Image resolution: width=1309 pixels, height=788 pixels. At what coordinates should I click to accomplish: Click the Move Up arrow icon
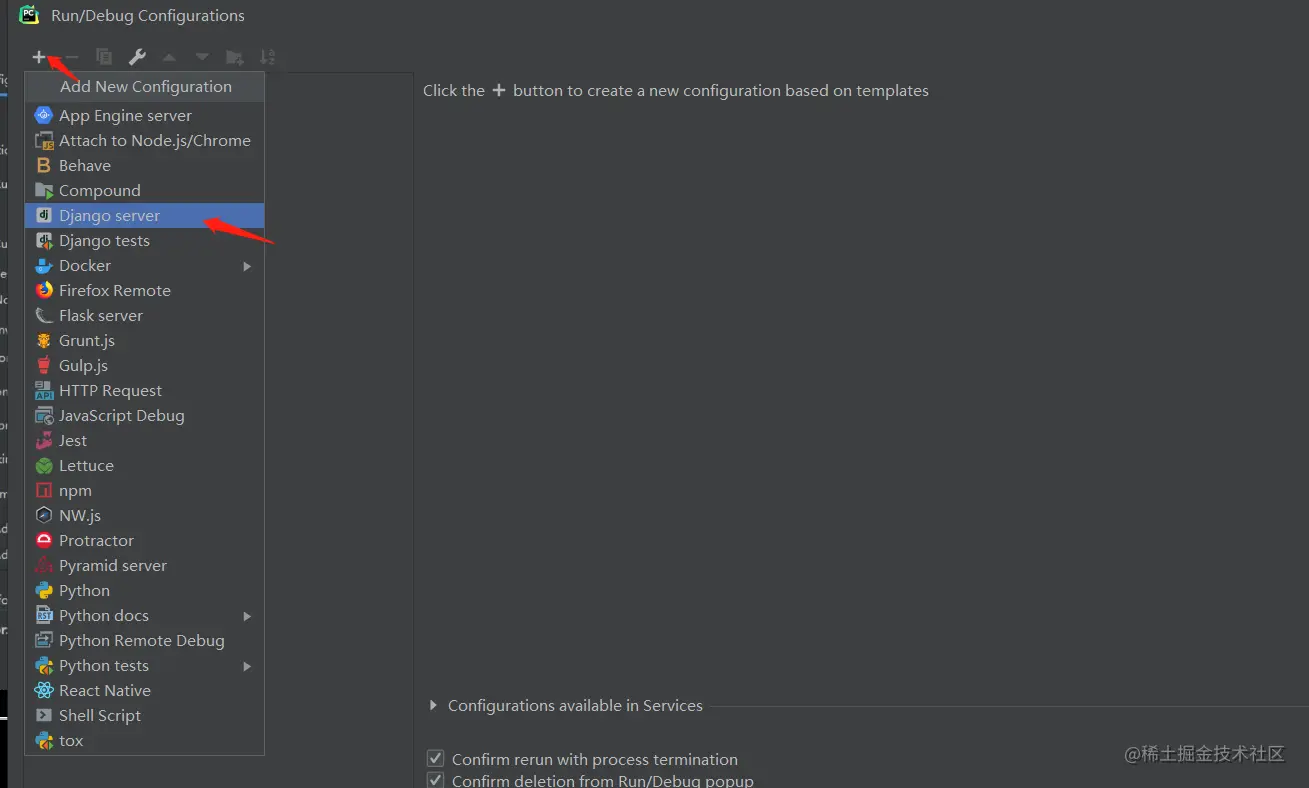tap(169, 57)
